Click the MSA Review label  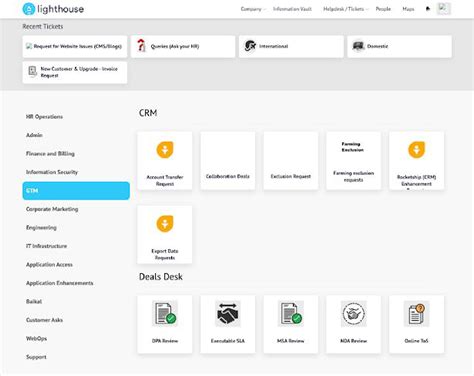(x=291, y=341)
